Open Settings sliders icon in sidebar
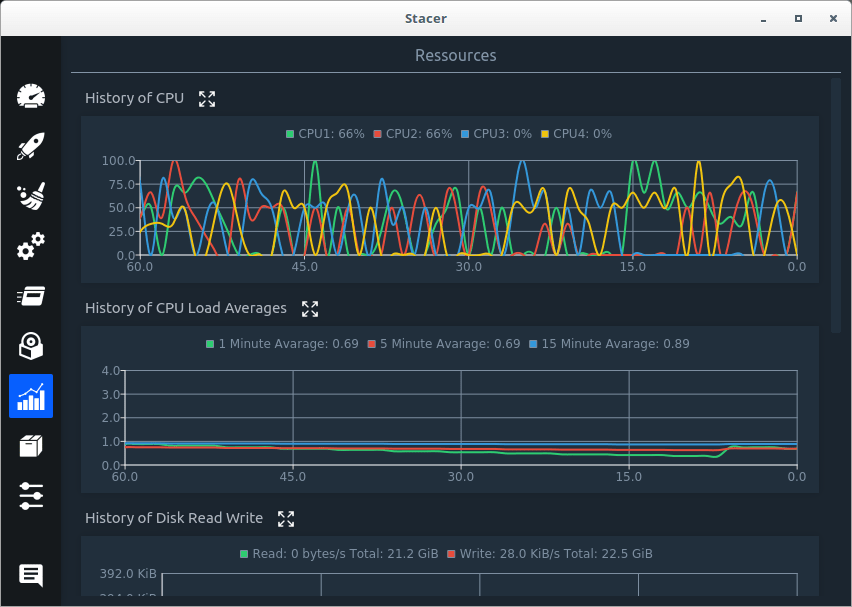Viewport: 852px width, 607px height. pyautogui.click(x=31, y=496)
